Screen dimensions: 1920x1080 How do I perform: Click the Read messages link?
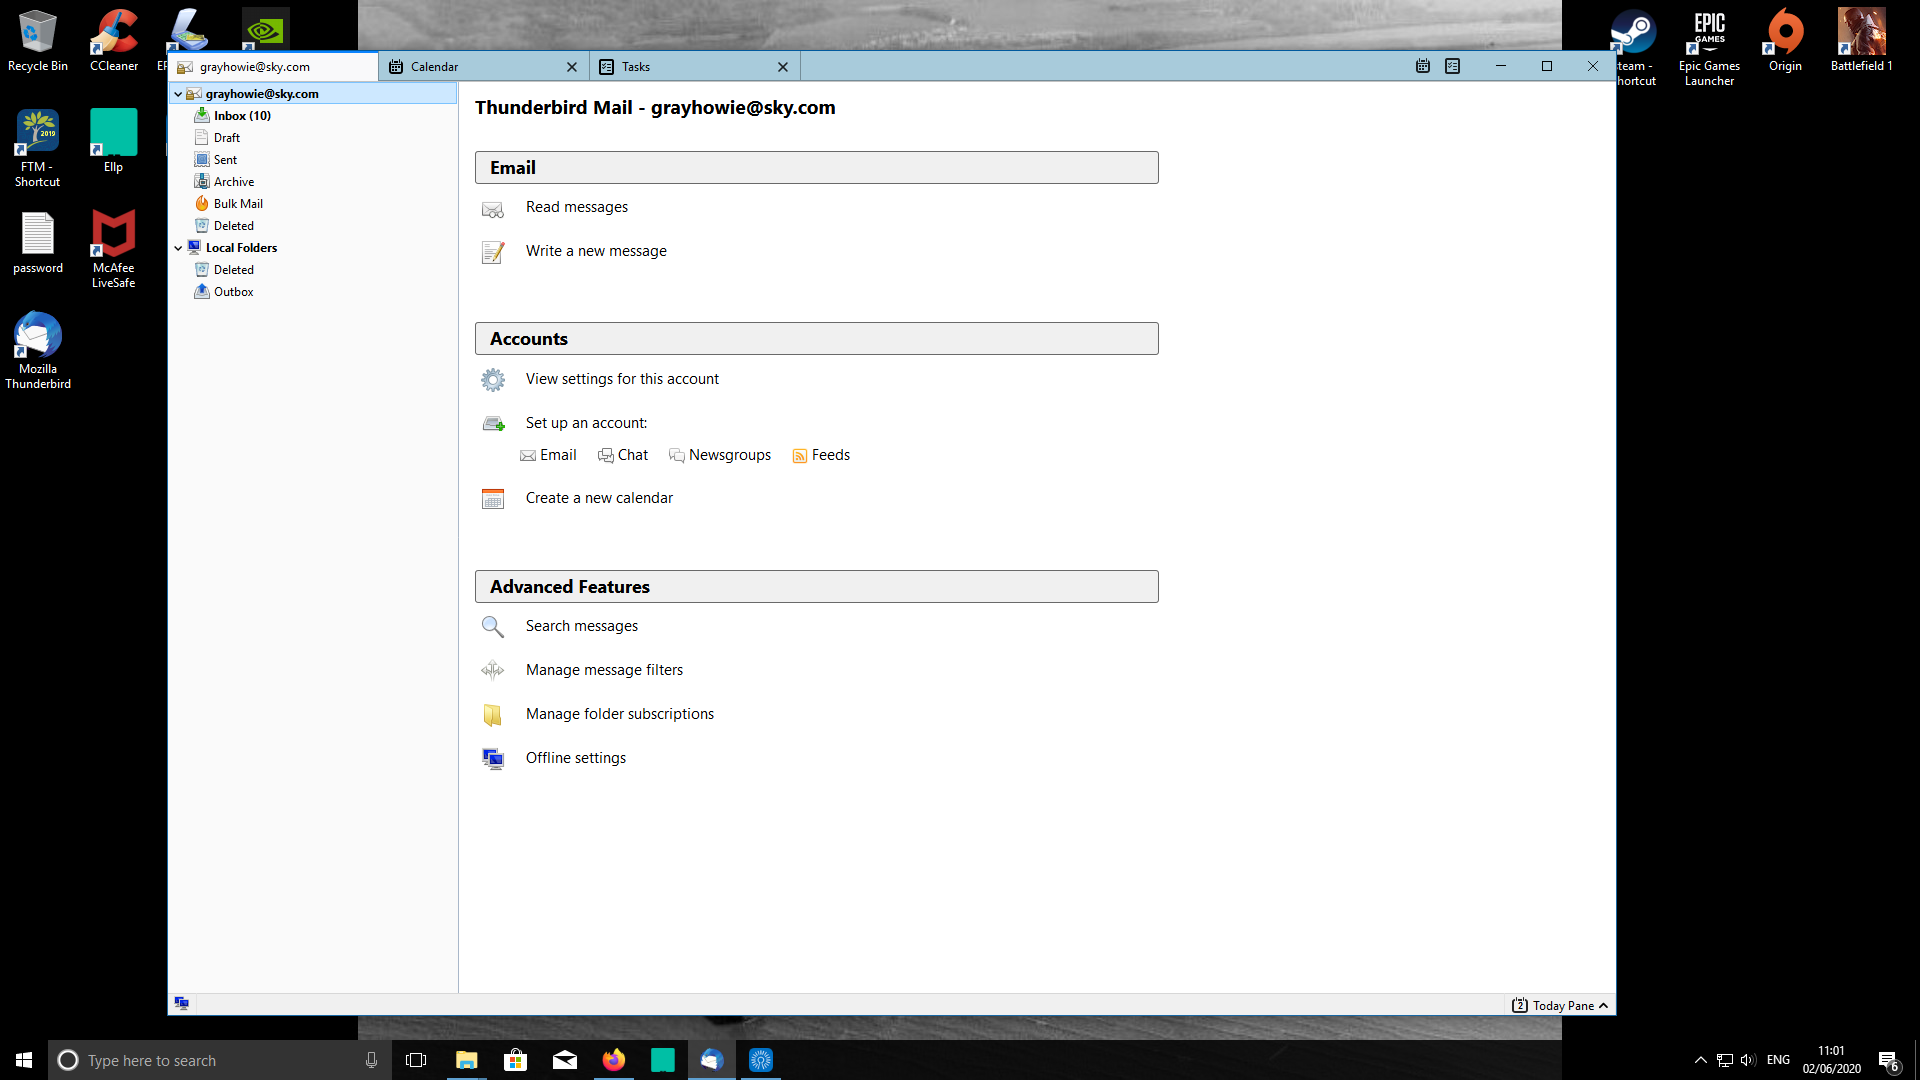[576, 207]
